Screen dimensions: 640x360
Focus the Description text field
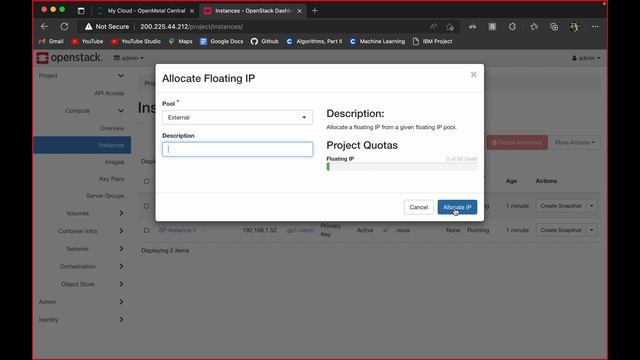click(x=237, y=149)
